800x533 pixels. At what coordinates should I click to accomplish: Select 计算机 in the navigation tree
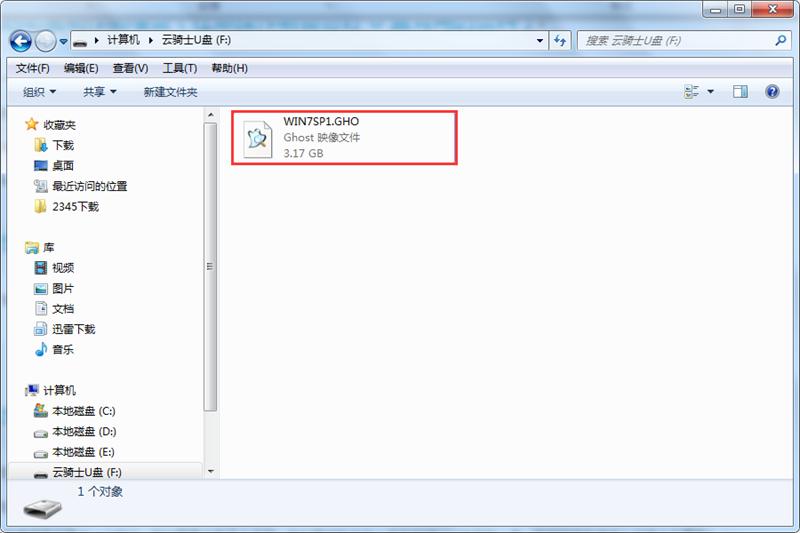click(60, 390)
